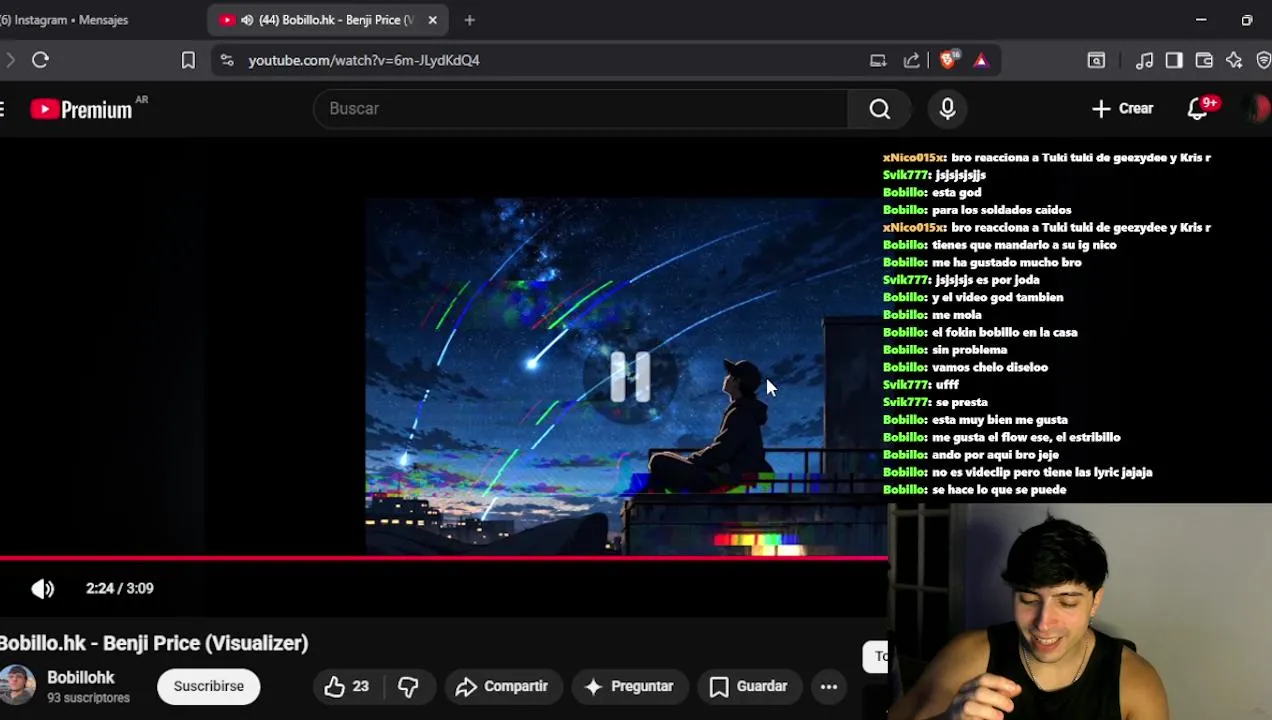Open Brave Rewards triangle icon

(981, 60)
